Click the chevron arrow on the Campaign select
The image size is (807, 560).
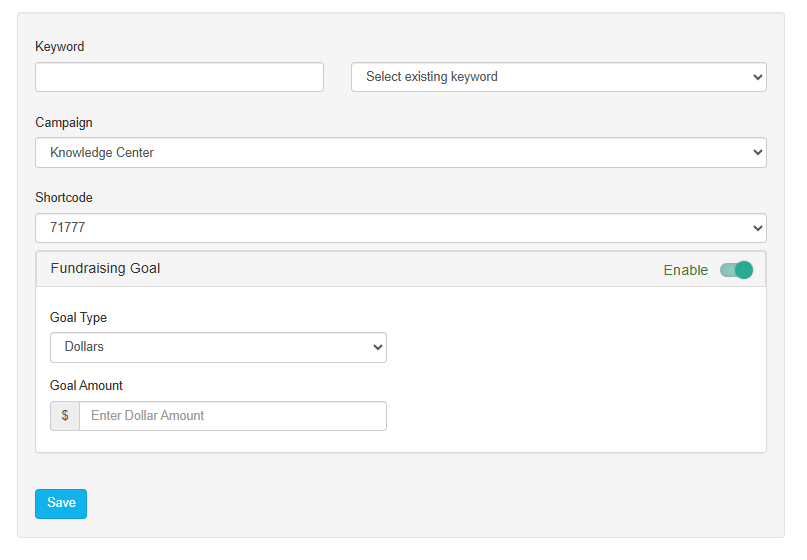(x=755, y=153)
